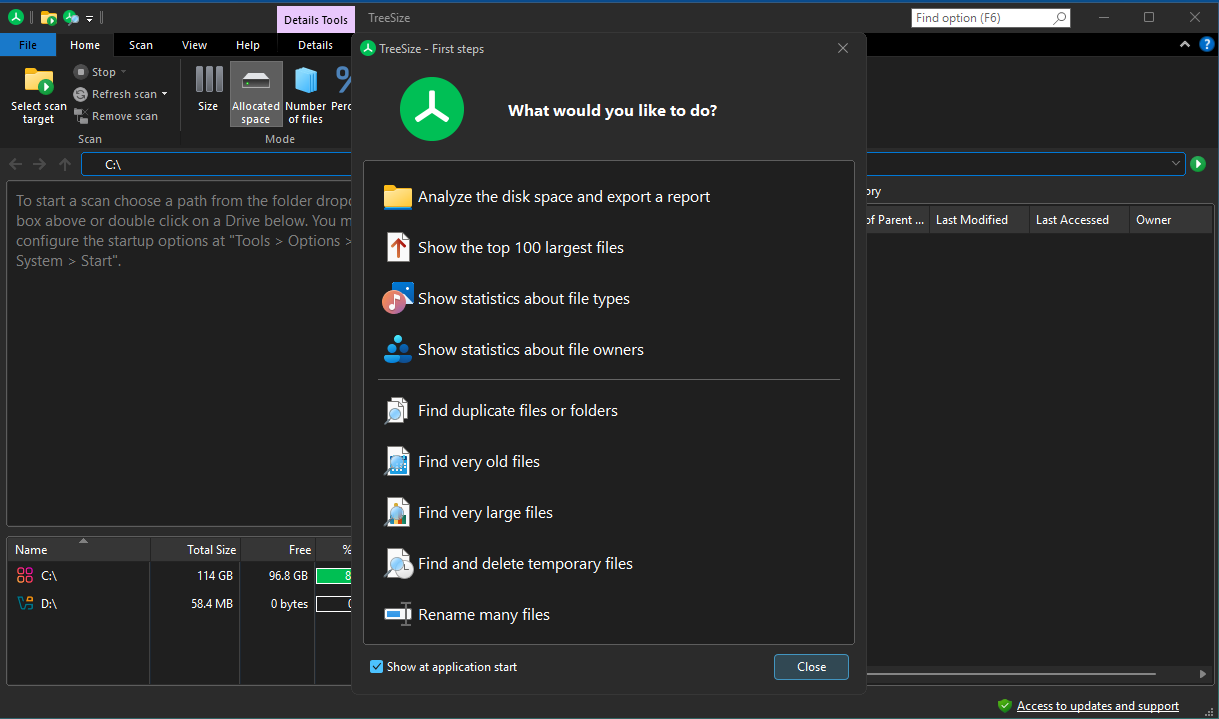Dismiss First steps dialog with the X

click(843, 48)
